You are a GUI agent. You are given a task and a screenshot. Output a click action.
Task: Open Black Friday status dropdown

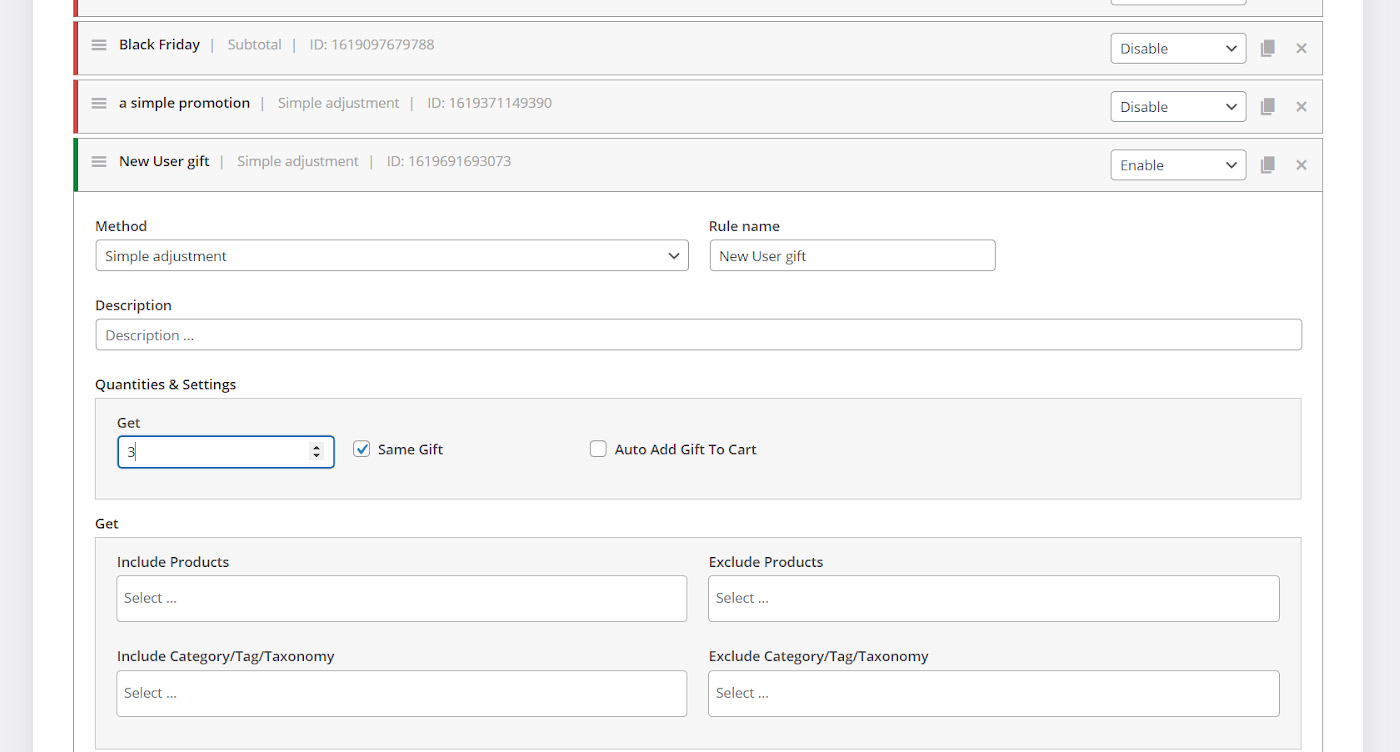[1177, 48]
